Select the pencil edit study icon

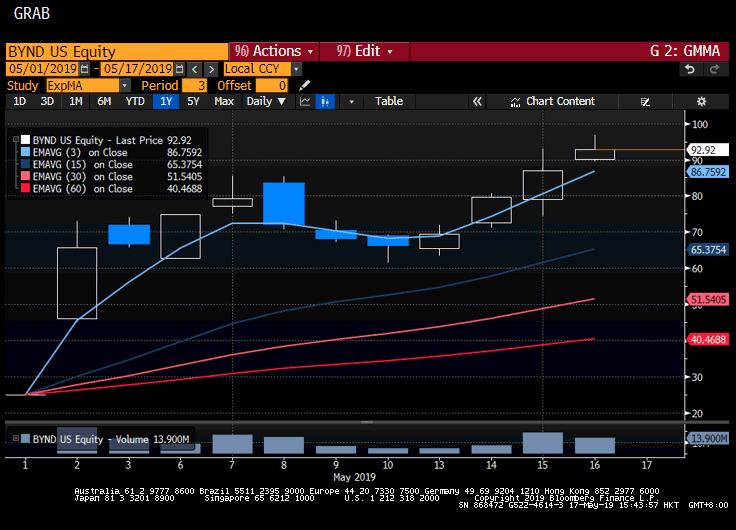304,85
